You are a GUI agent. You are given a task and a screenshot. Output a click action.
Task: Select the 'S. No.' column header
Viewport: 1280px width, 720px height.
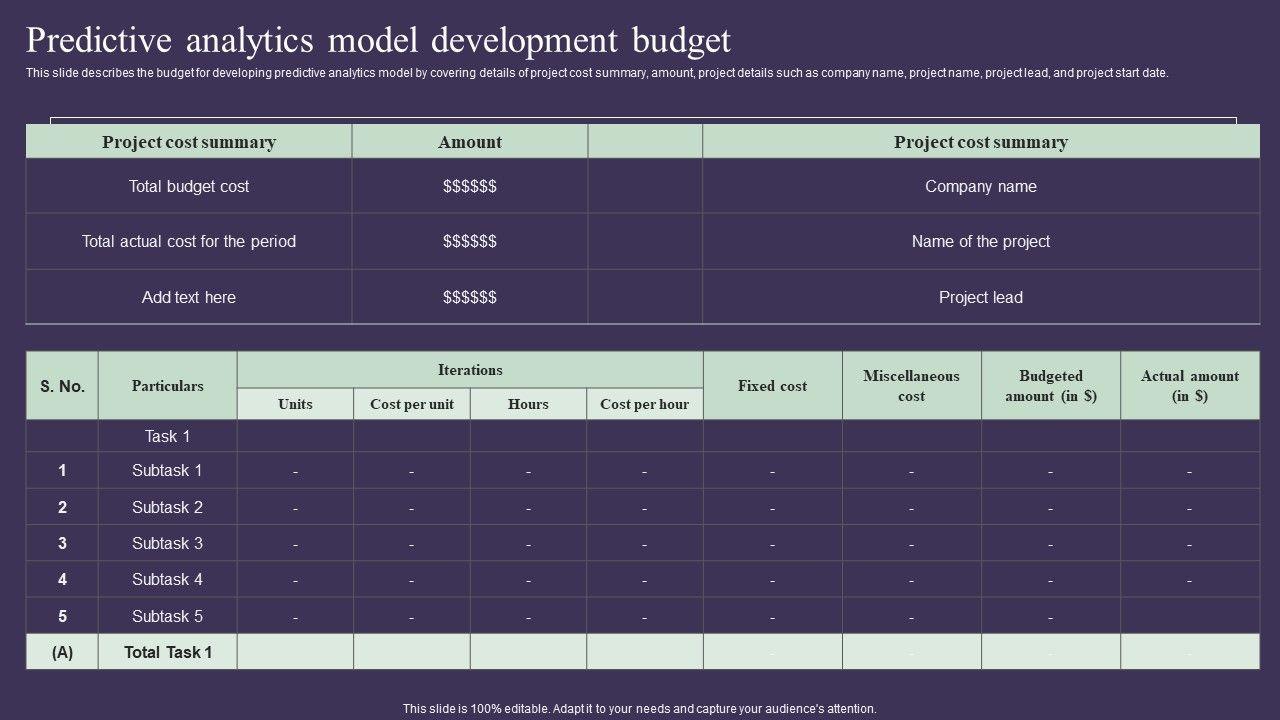pos(62,386)
